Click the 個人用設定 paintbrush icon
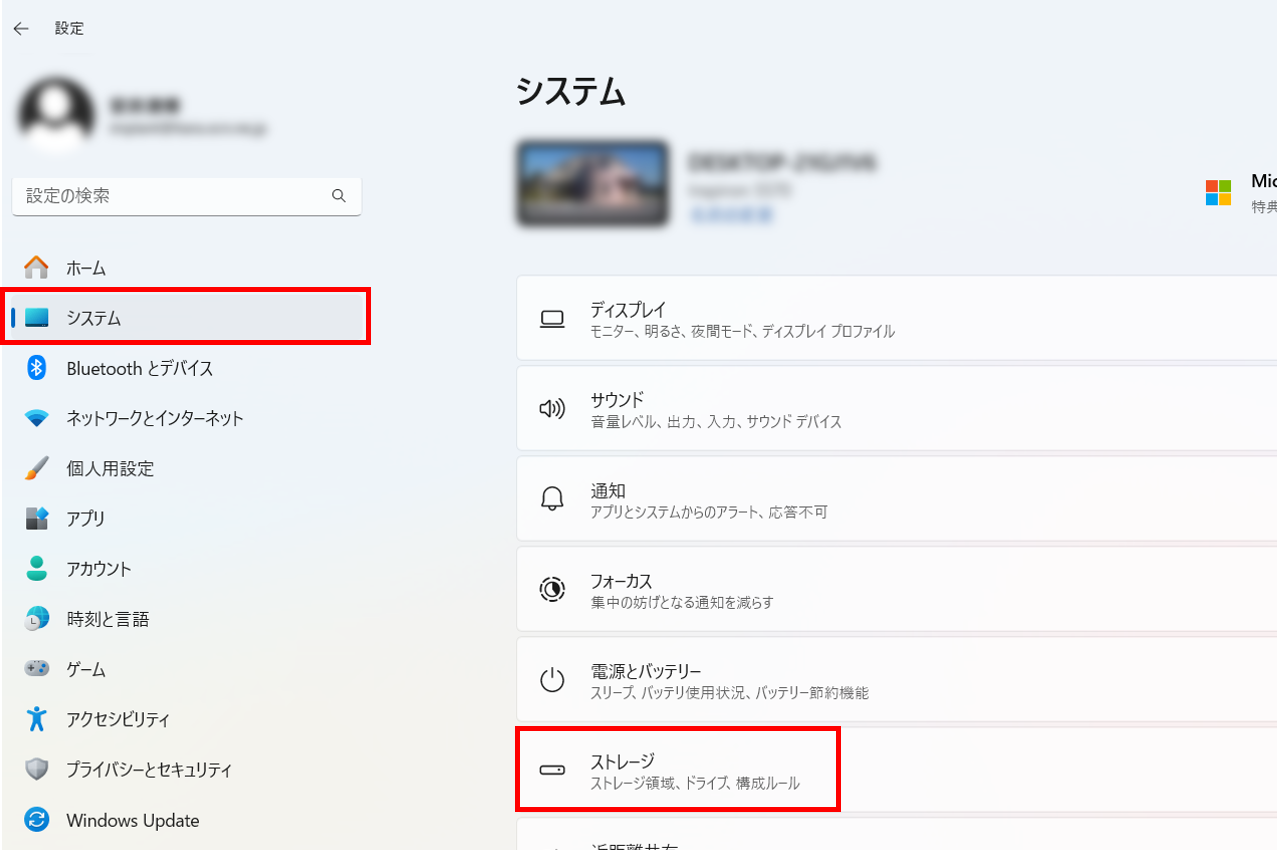 click(x=37, y=468)
